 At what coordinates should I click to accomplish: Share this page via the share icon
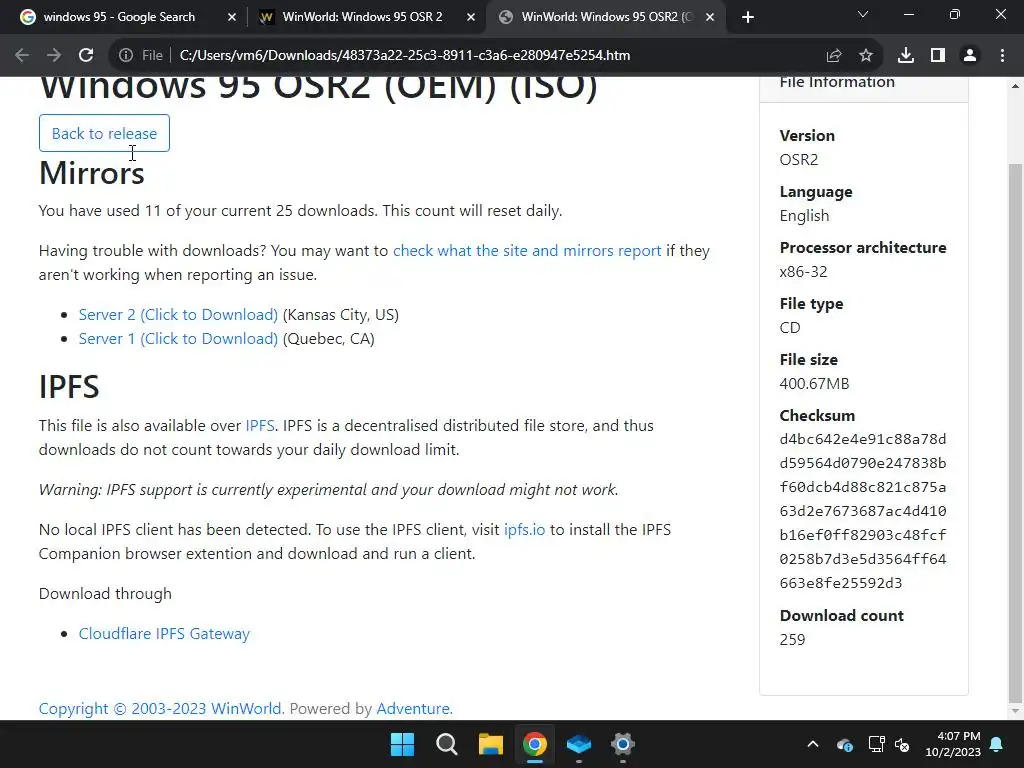[x=833, y=56]
